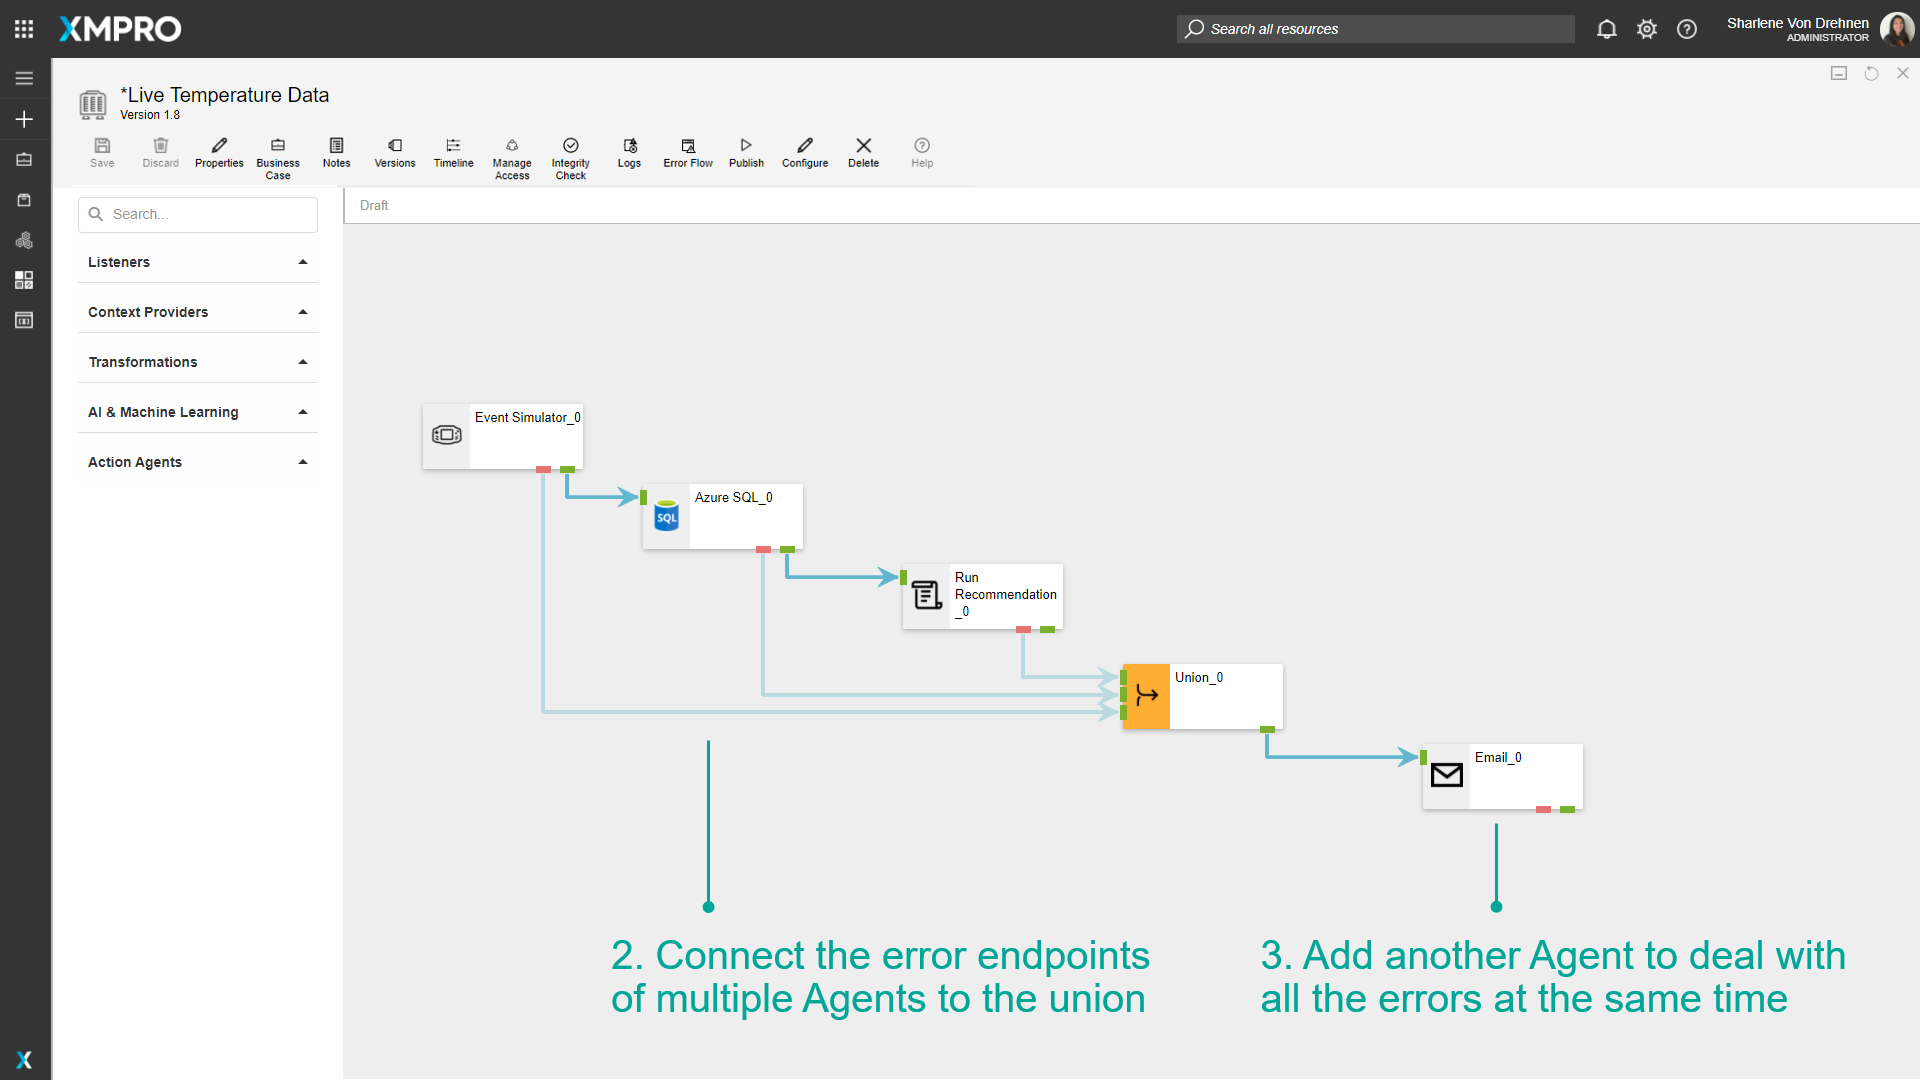
Task: Expand the Context Providers group
Action: 302,311
